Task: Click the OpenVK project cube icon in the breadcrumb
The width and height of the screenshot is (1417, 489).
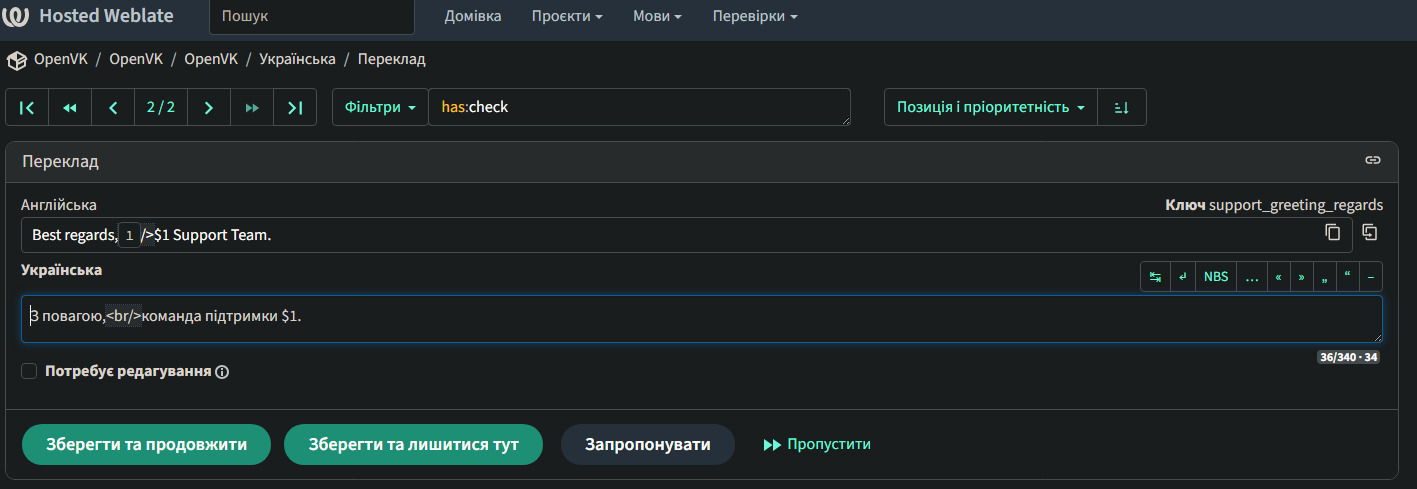Action: [x=16, y=60]
